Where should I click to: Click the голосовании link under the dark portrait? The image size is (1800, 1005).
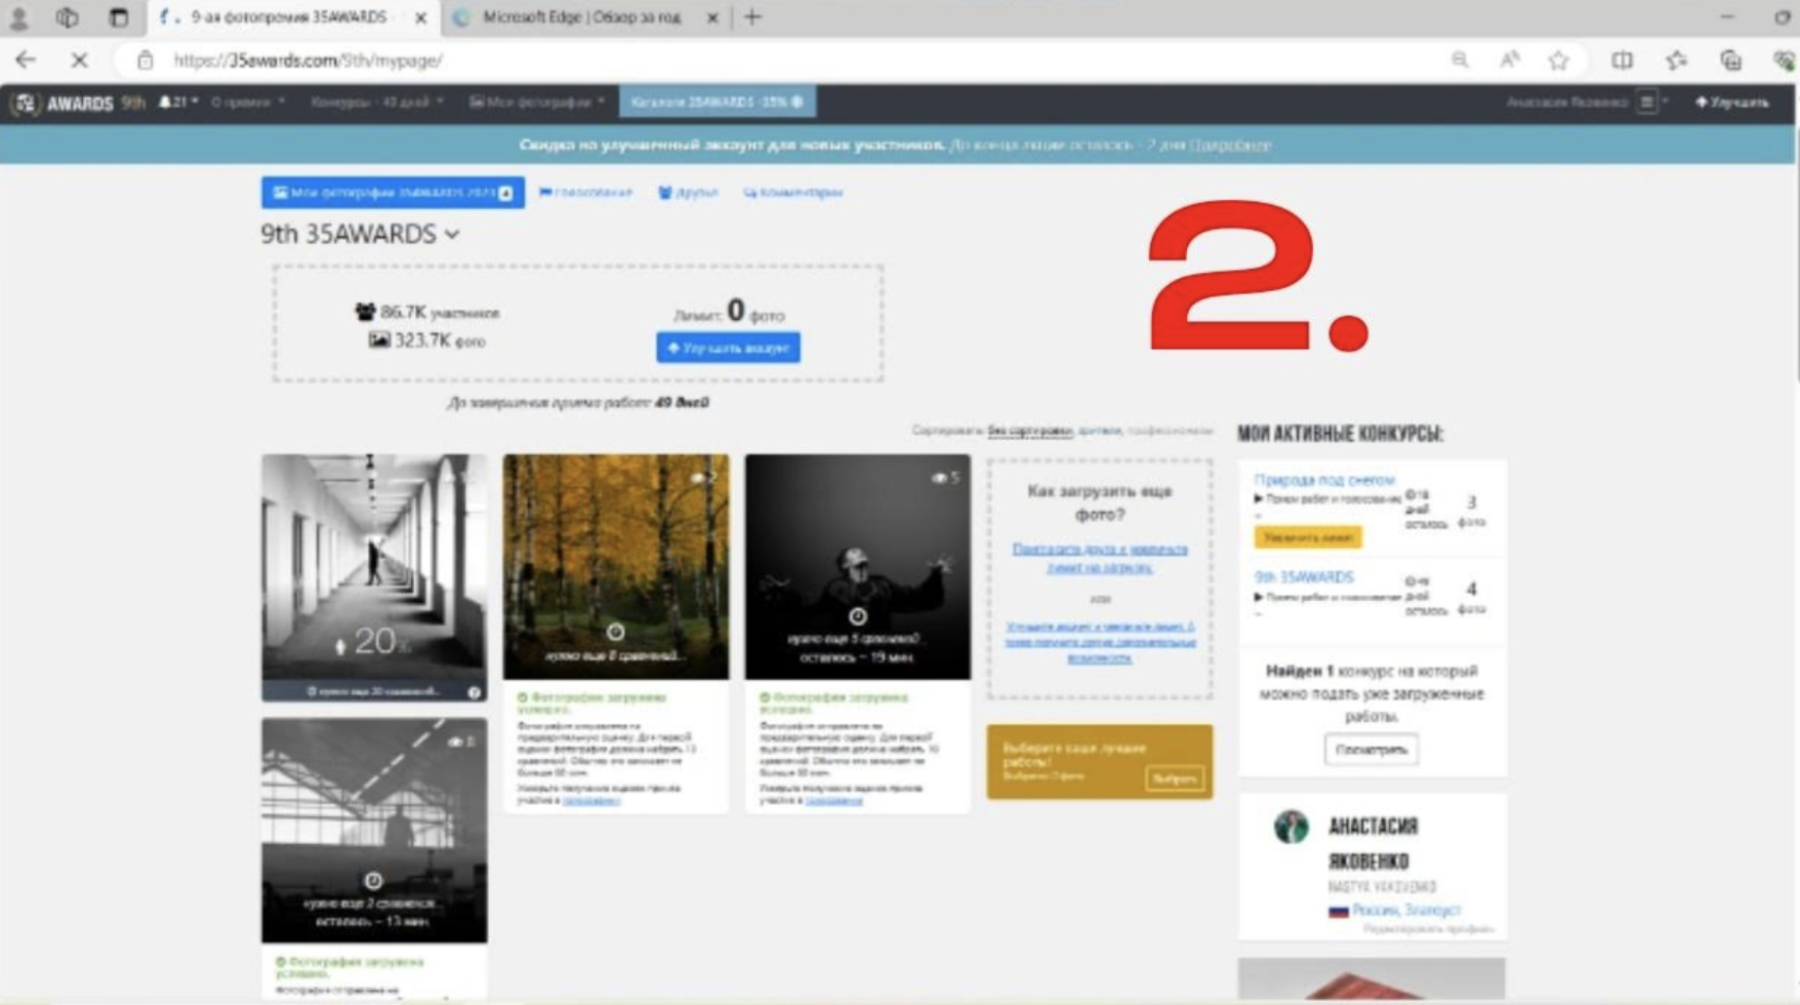pyautogui.click(x=833, y=800)
